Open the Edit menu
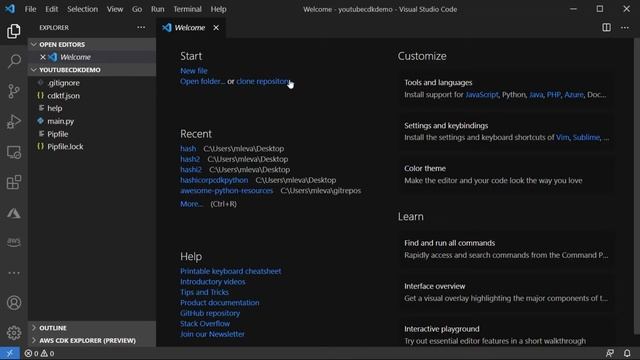 51,9
